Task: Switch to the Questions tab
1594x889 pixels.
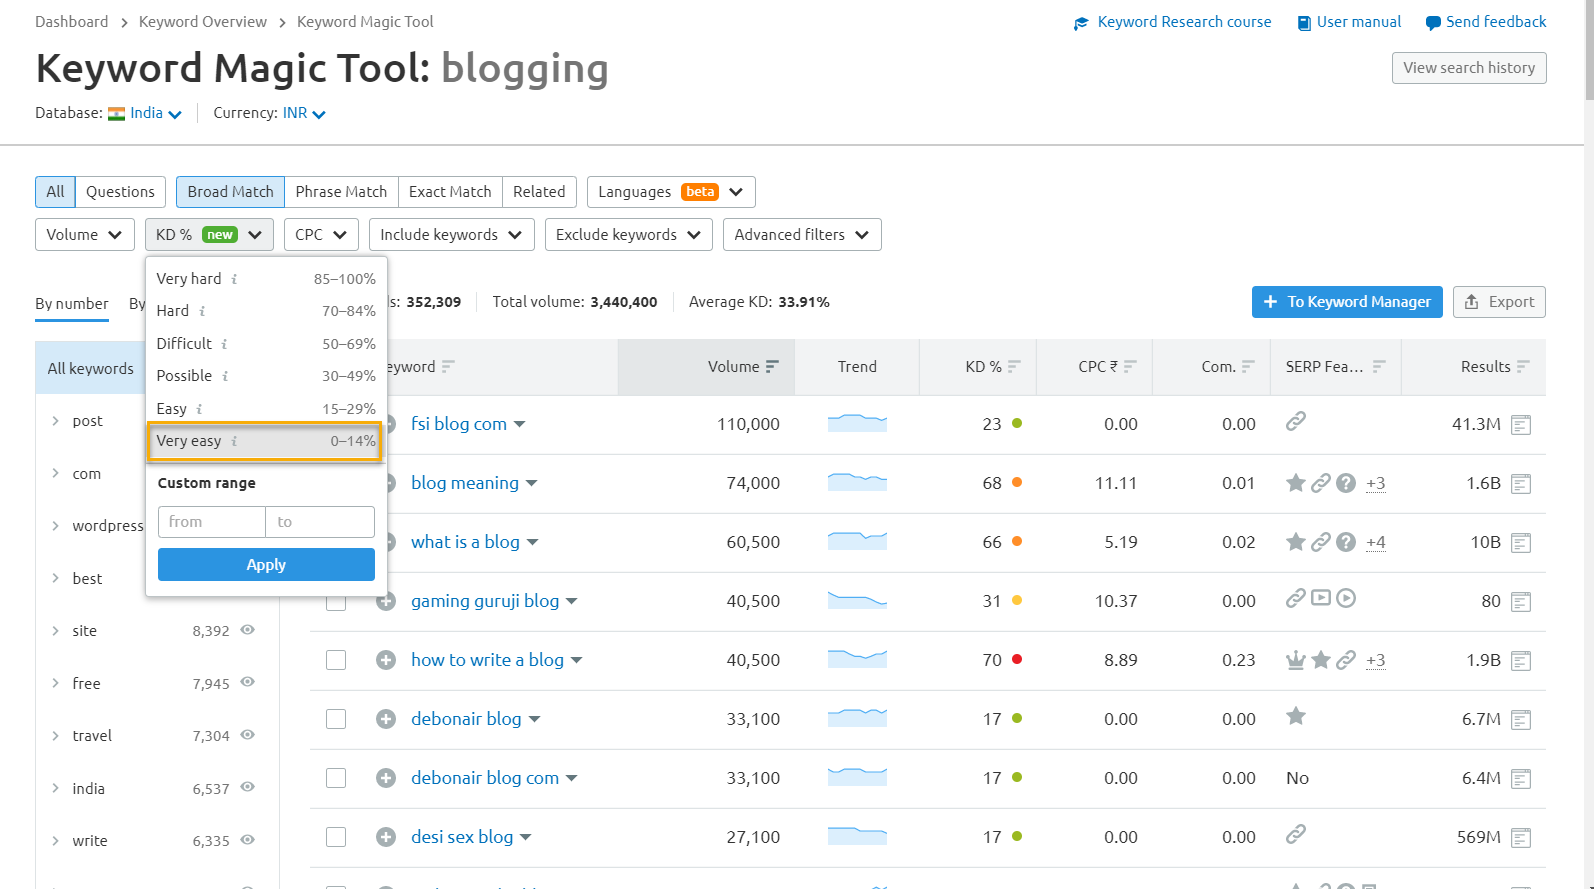Action: pos(120,192)
